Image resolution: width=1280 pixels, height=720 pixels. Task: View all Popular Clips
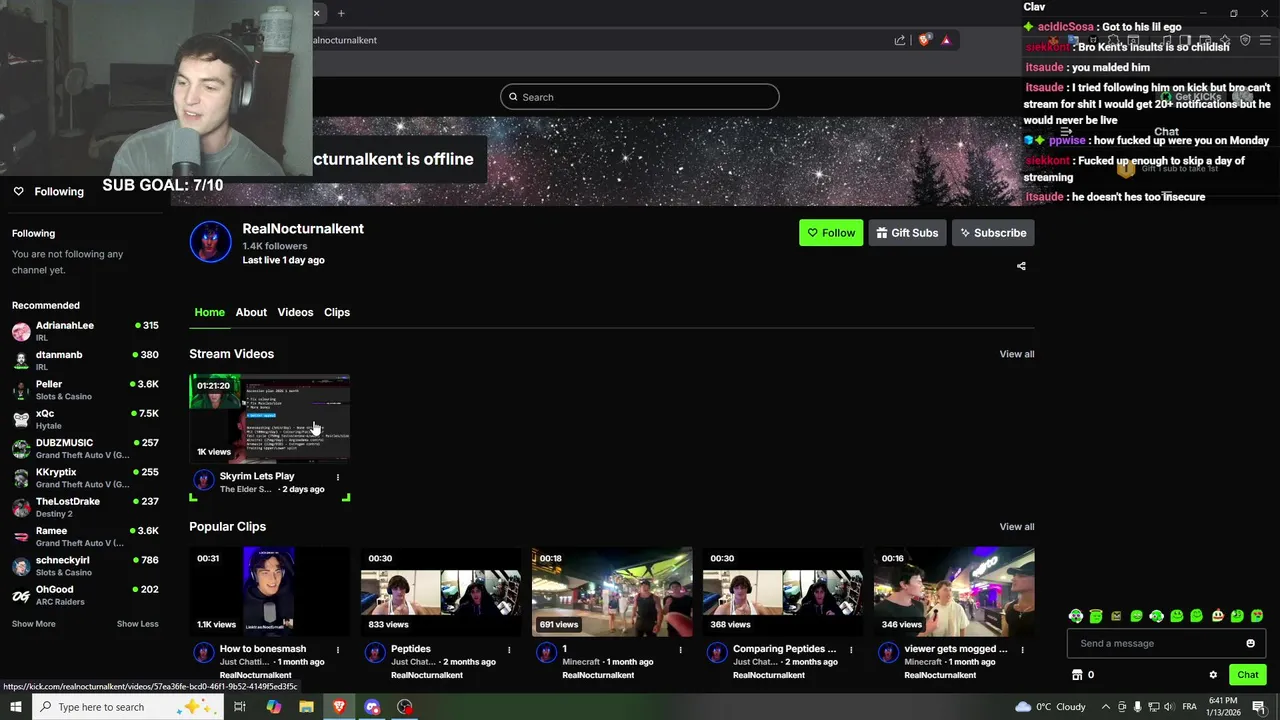pos(1017,527)
